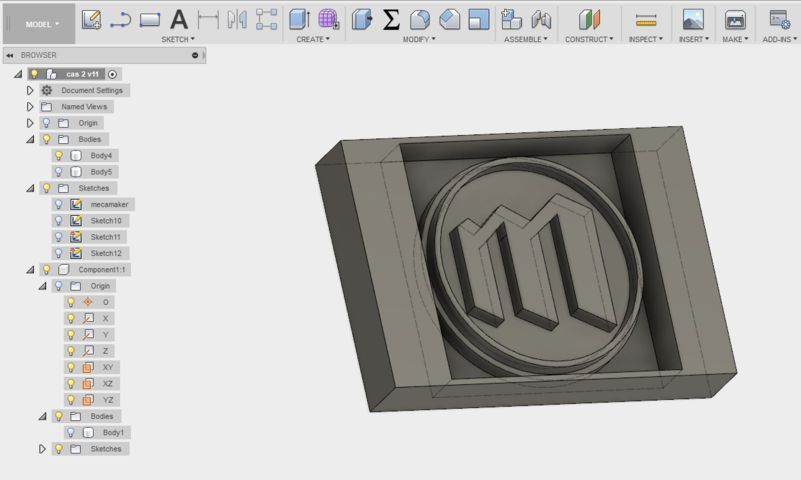Screen dimensions: 801x480
Task: Toggle visibility bulb of Sketch12
Action: point(59,253)
